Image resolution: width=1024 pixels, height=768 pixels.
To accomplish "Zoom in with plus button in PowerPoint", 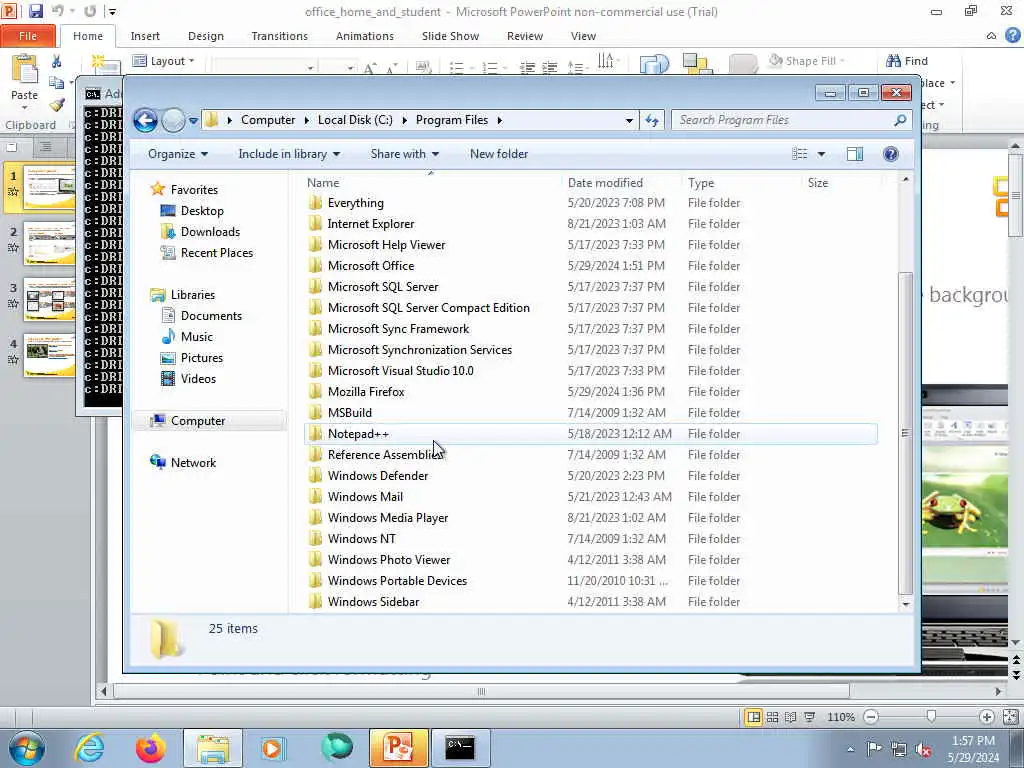I will pos(987,717).
